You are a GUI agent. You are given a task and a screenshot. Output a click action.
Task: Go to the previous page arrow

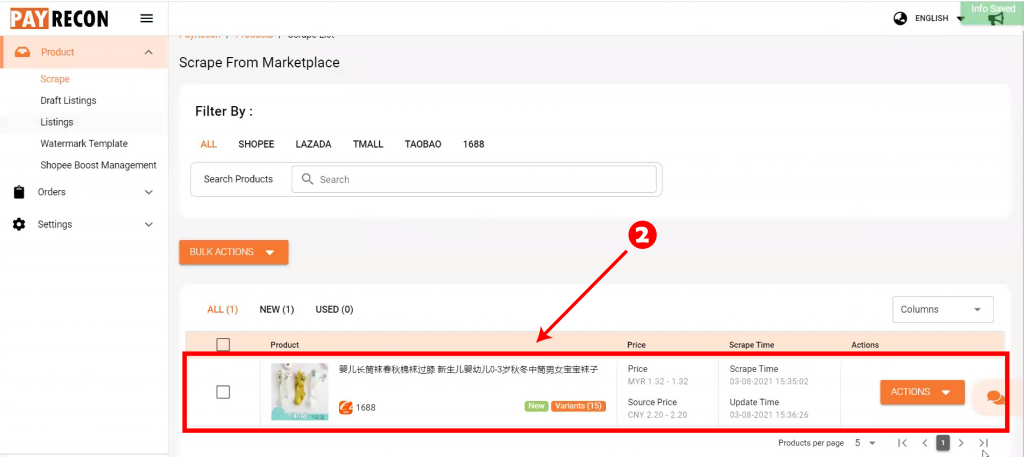click(x=925, y=443)
